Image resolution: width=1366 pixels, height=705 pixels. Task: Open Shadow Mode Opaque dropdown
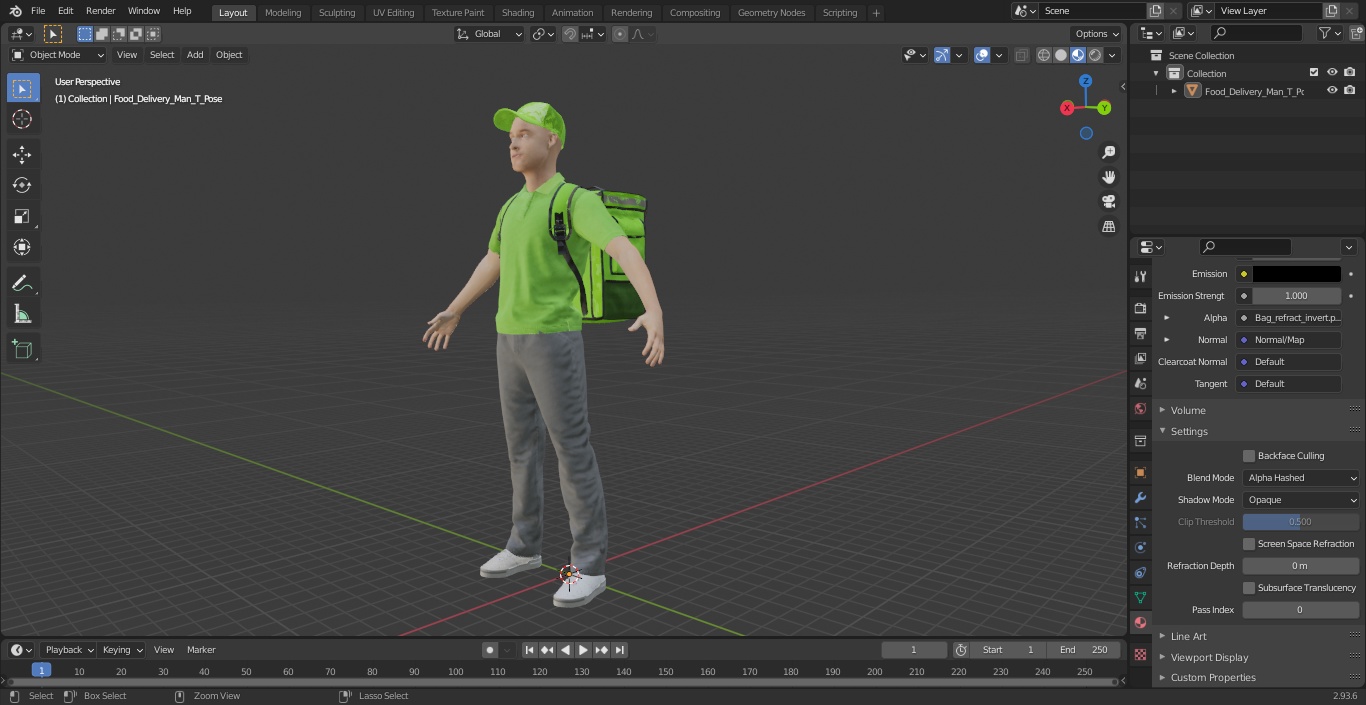(1301, 500)
